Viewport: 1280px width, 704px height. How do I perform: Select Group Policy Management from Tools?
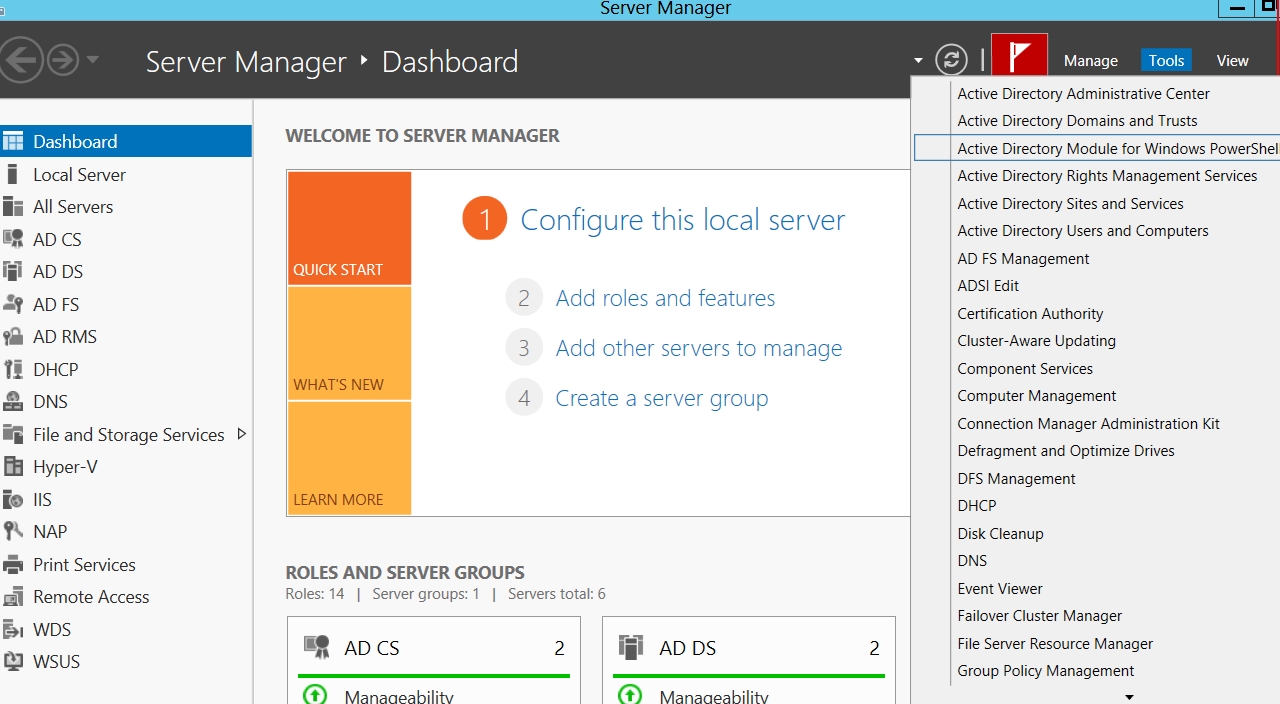pyautogui.click(x=1045, y=671)
